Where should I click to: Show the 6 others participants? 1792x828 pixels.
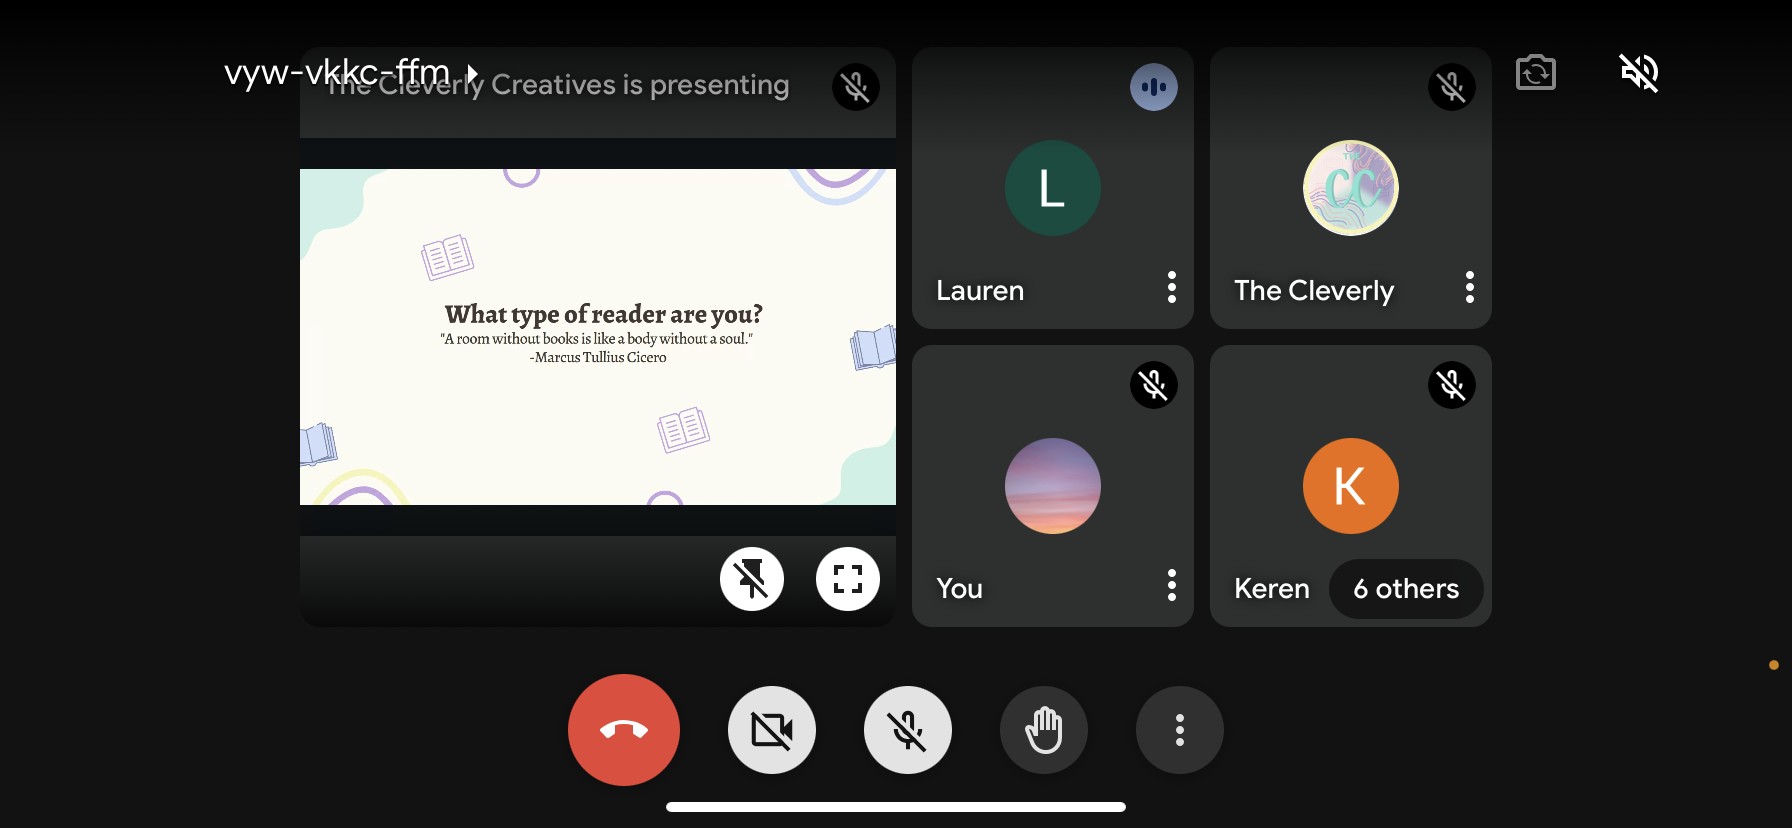point(1405,589)
